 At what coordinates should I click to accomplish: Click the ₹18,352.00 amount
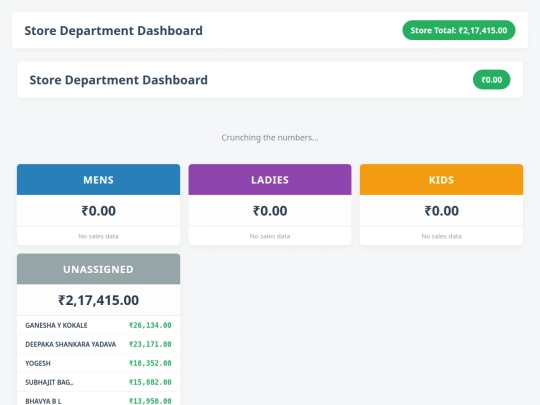tap(150, 363)
